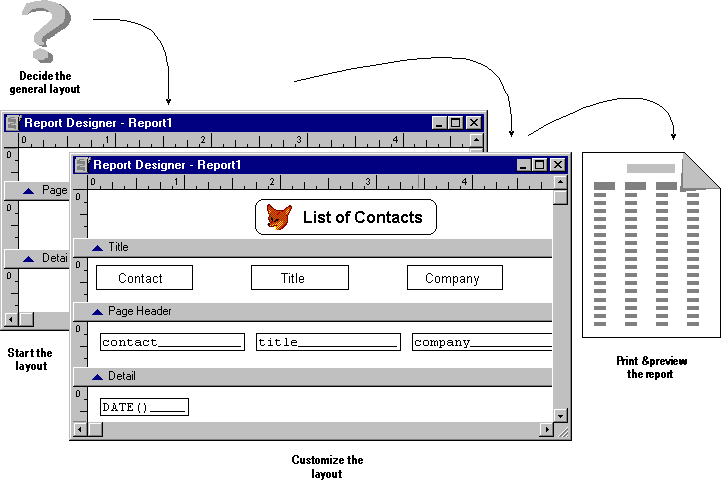Open the front Report Designer window's system menu icon
The image size is (722, 483).
pyautogui.click(x=82, y=165)
